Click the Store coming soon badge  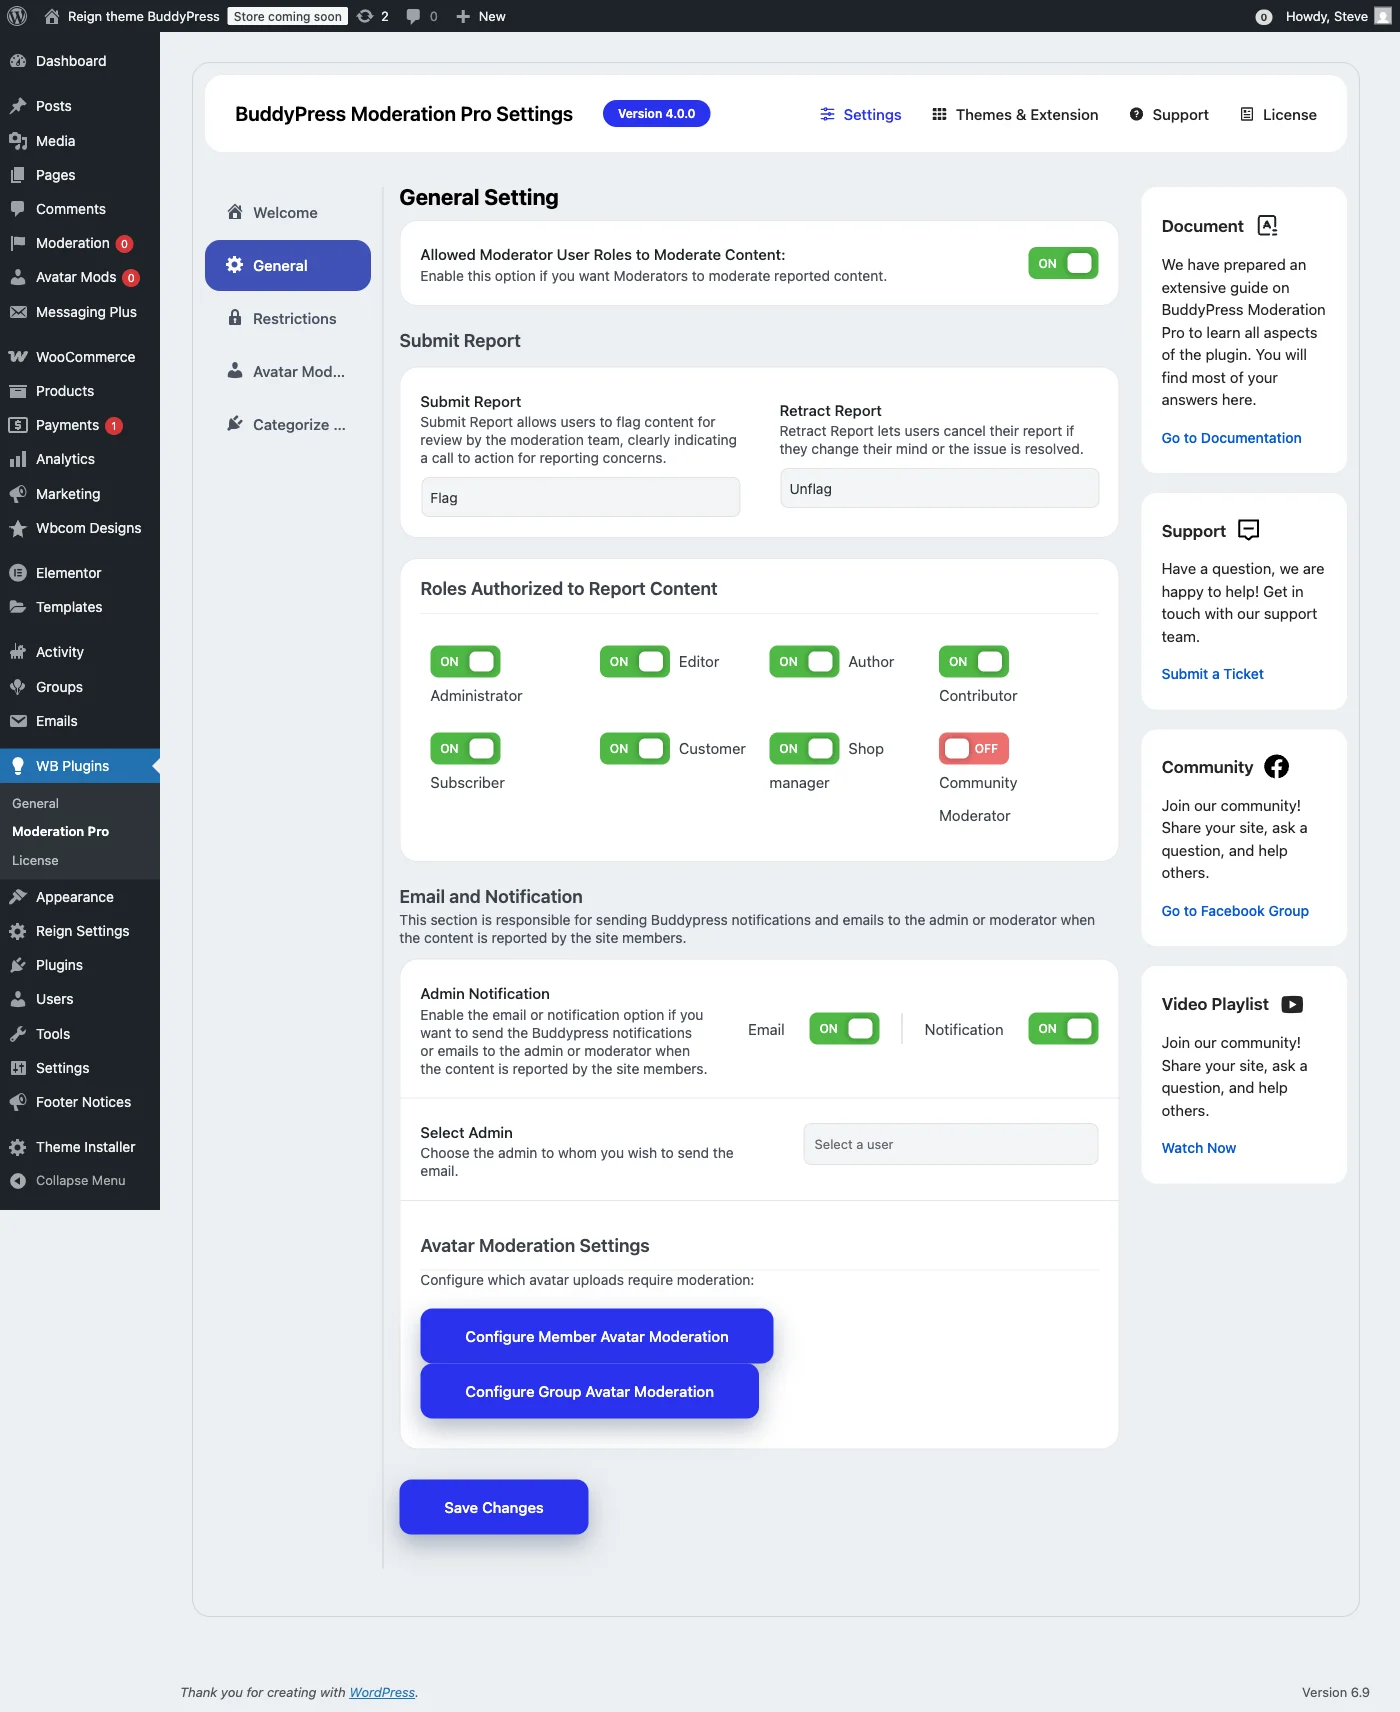(x=288, y=16)
